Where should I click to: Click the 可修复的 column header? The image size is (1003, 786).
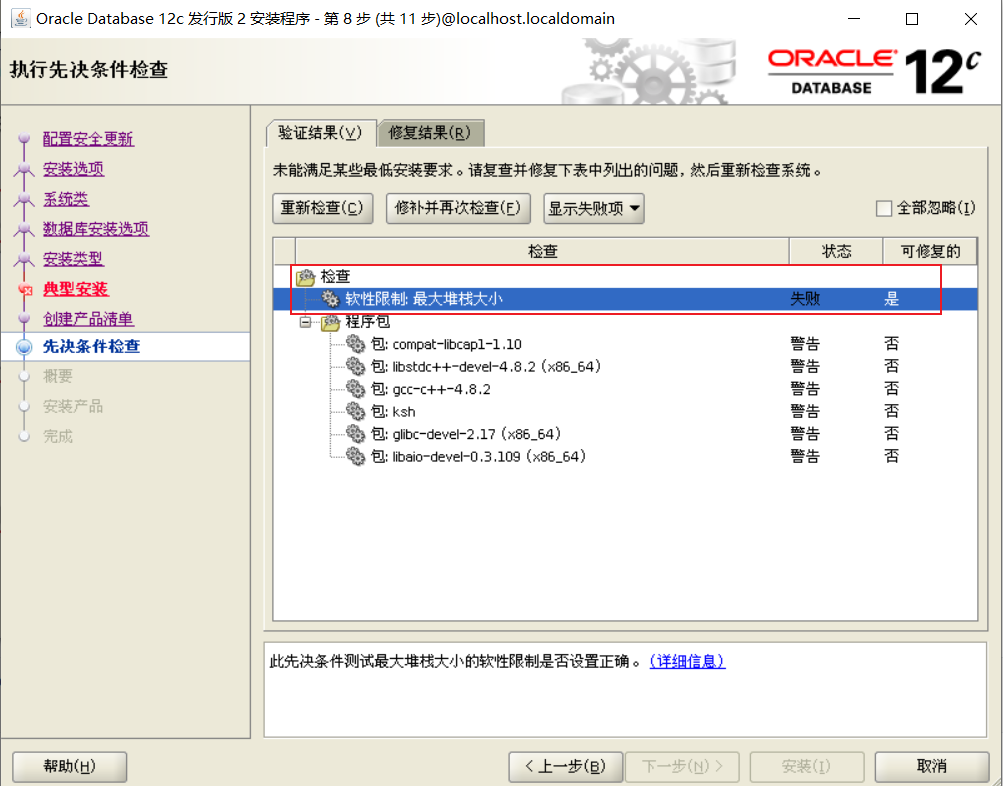pos(930,251)
